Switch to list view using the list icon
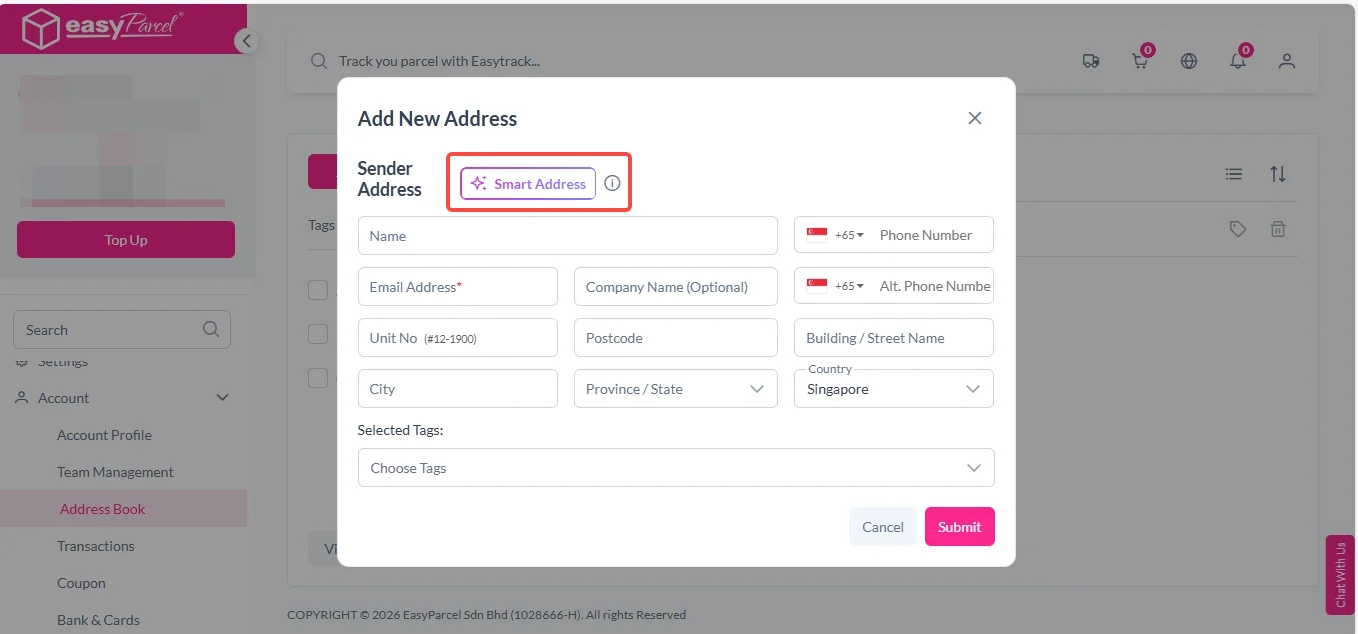The height and width of the screenshot is (634, 1358). coord(1233,173)
